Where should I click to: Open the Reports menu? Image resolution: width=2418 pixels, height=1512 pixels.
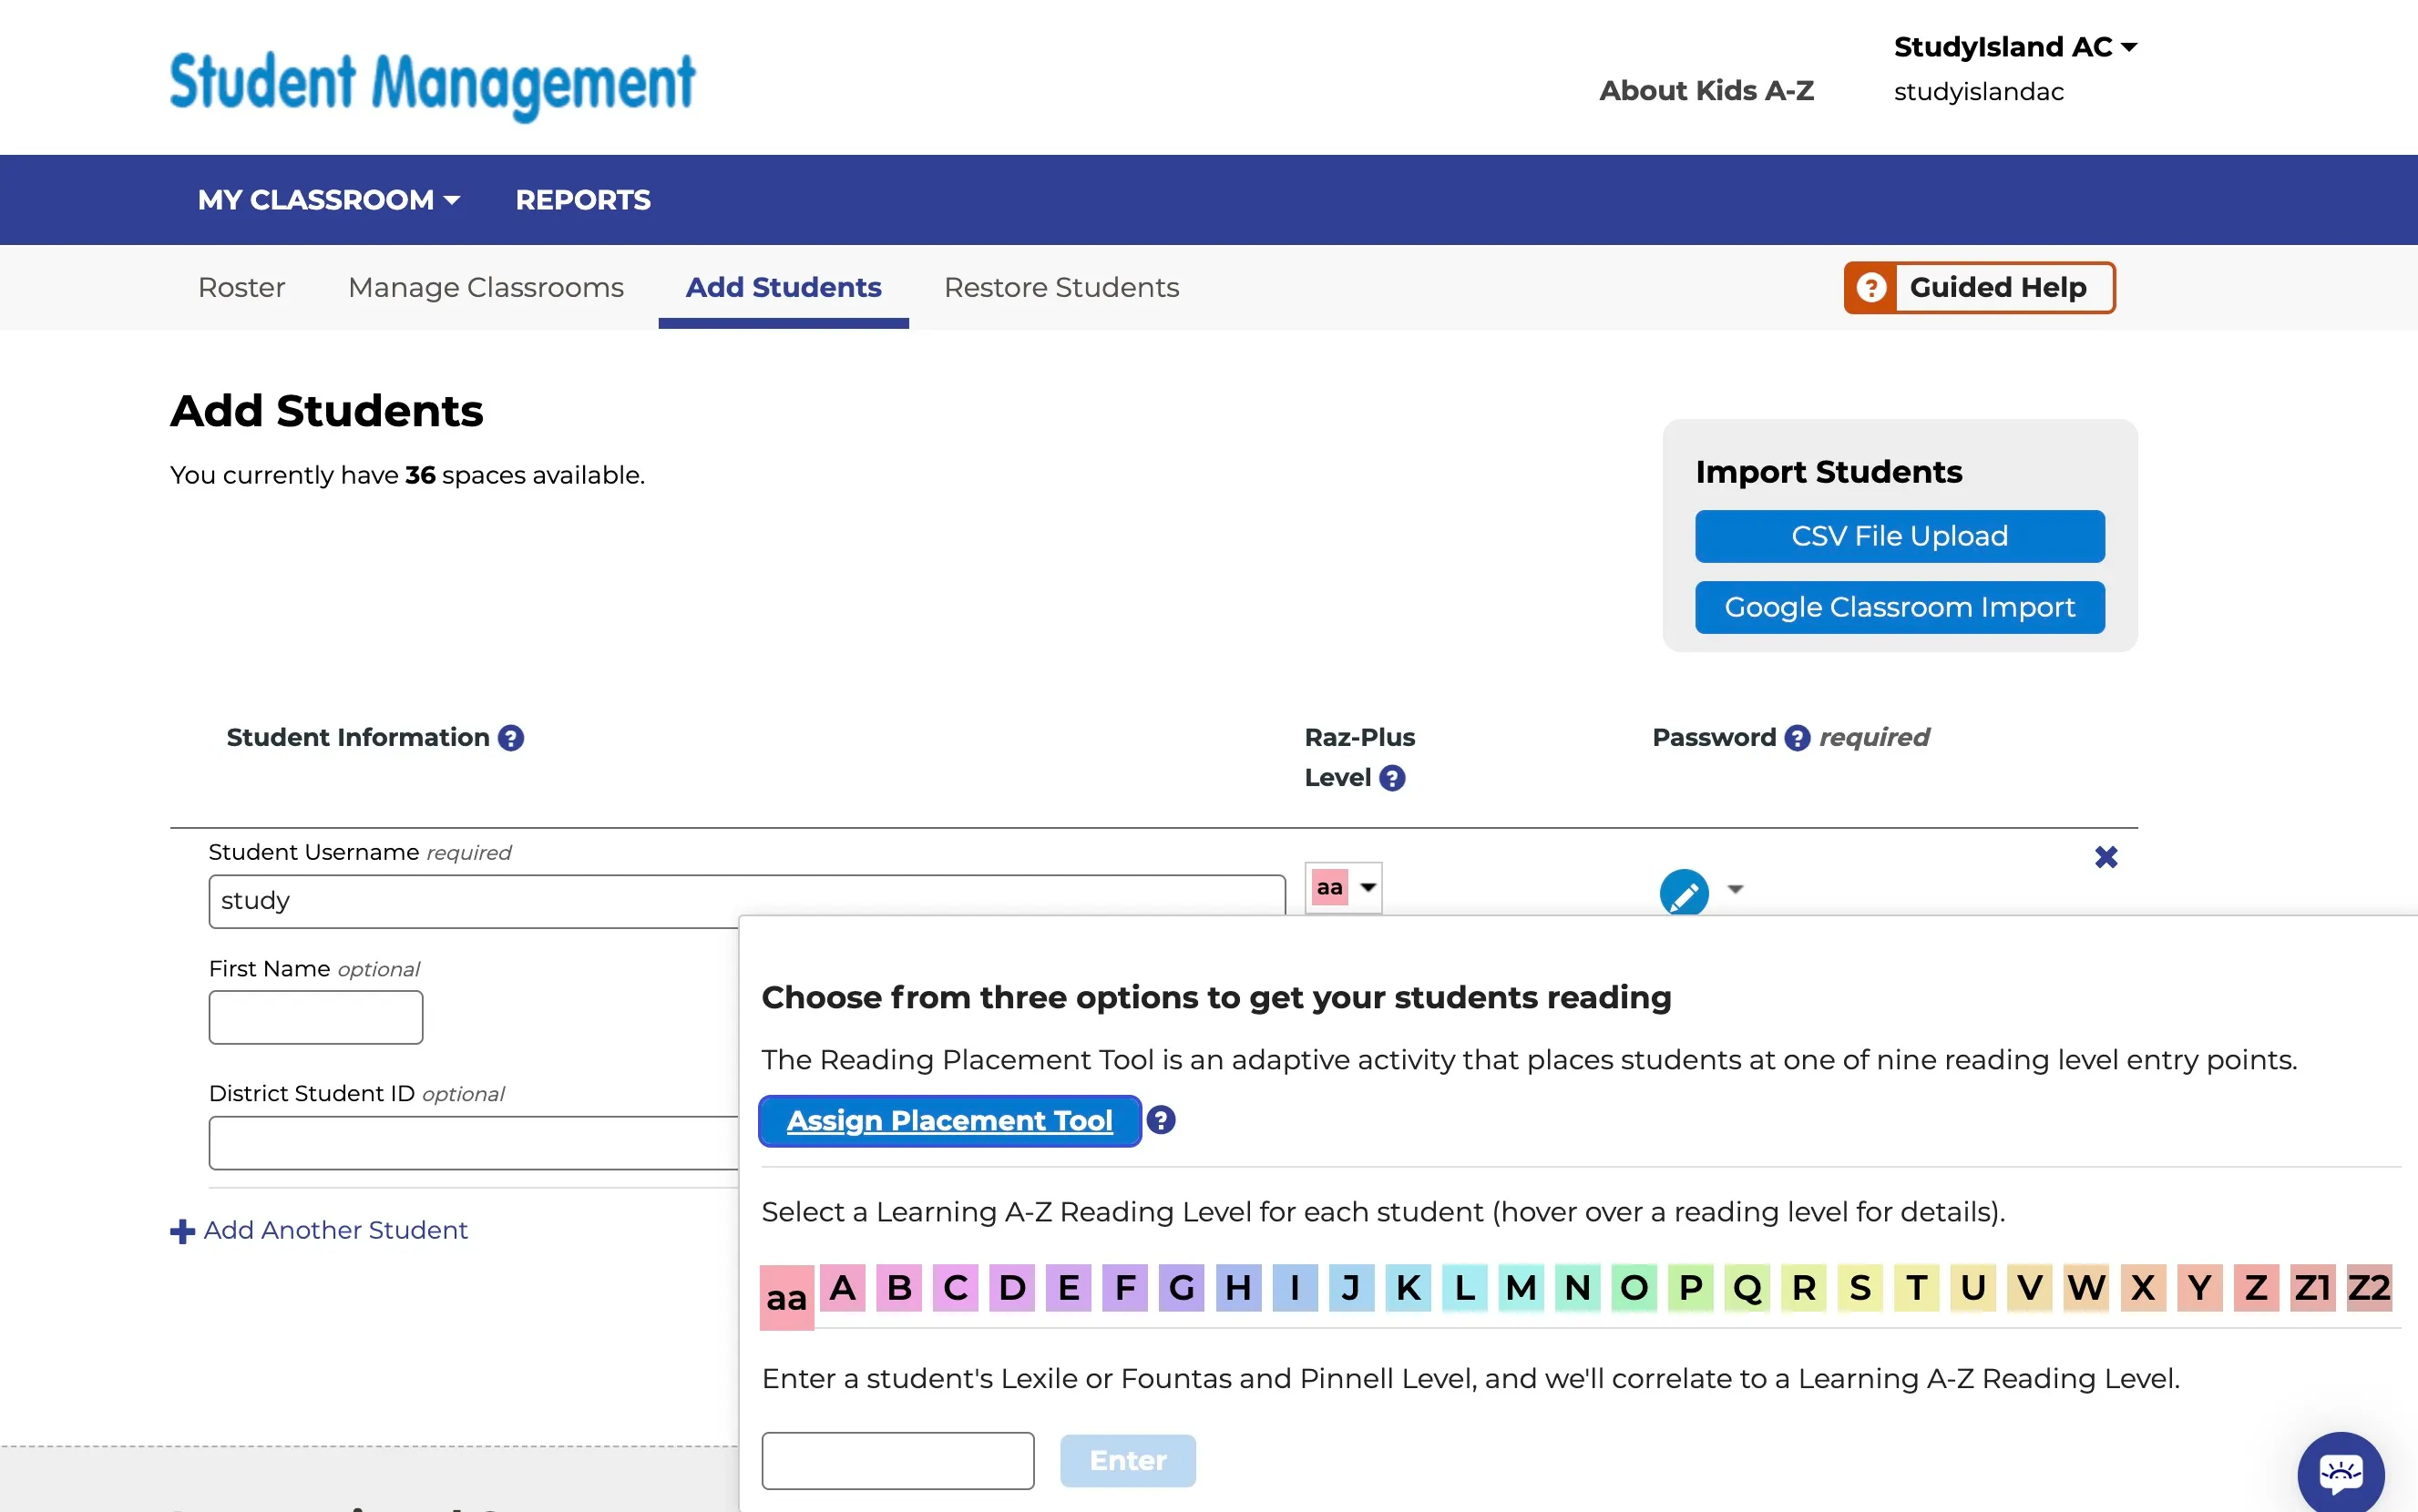click(583, 200)
